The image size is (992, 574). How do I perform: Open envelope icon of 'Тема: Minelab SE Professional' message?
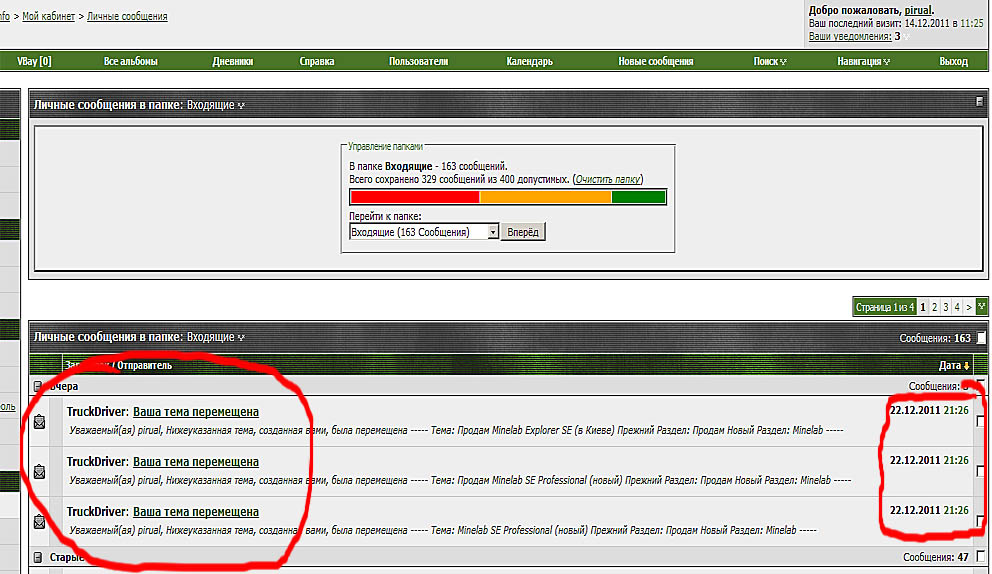point(39,521)
